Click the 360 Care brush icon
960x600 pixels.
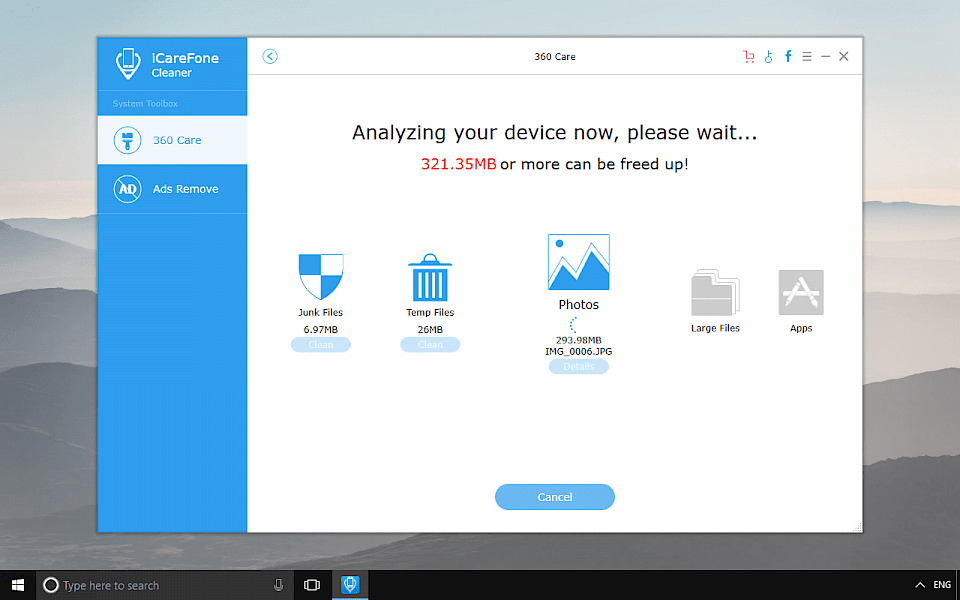tap(127, 140)
